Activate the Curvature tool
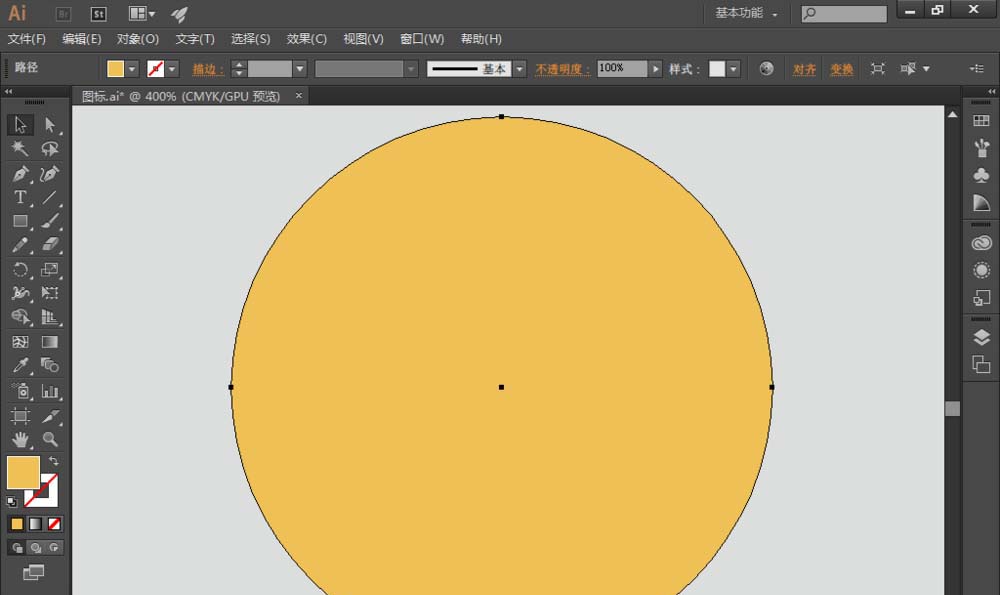The image size is (1000, 595). 50,173
